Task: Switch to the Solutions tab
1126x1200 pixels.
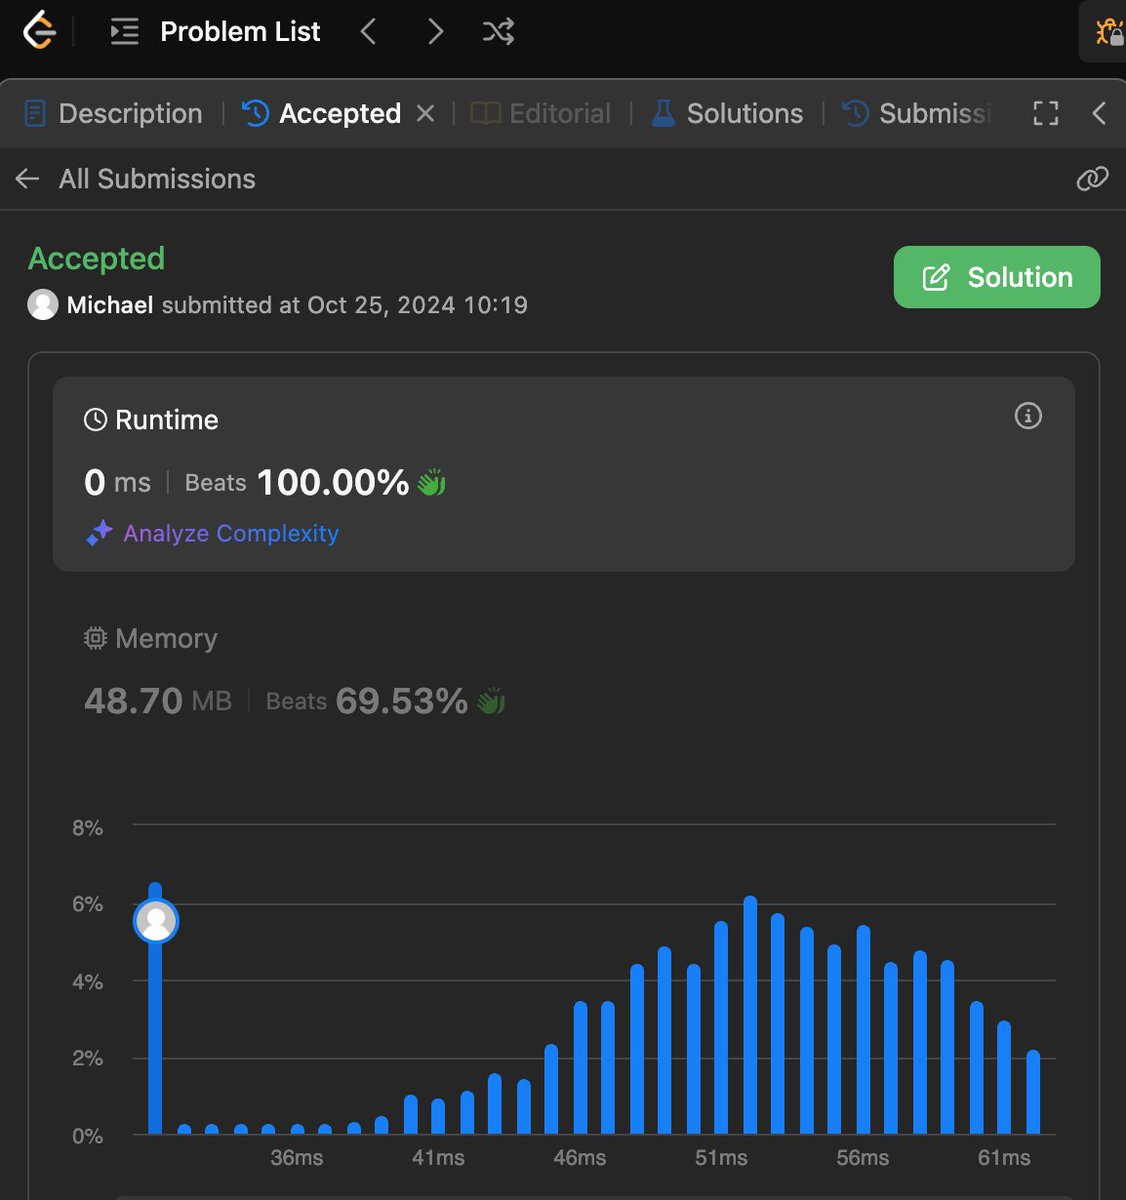Action: coord(727,113)
